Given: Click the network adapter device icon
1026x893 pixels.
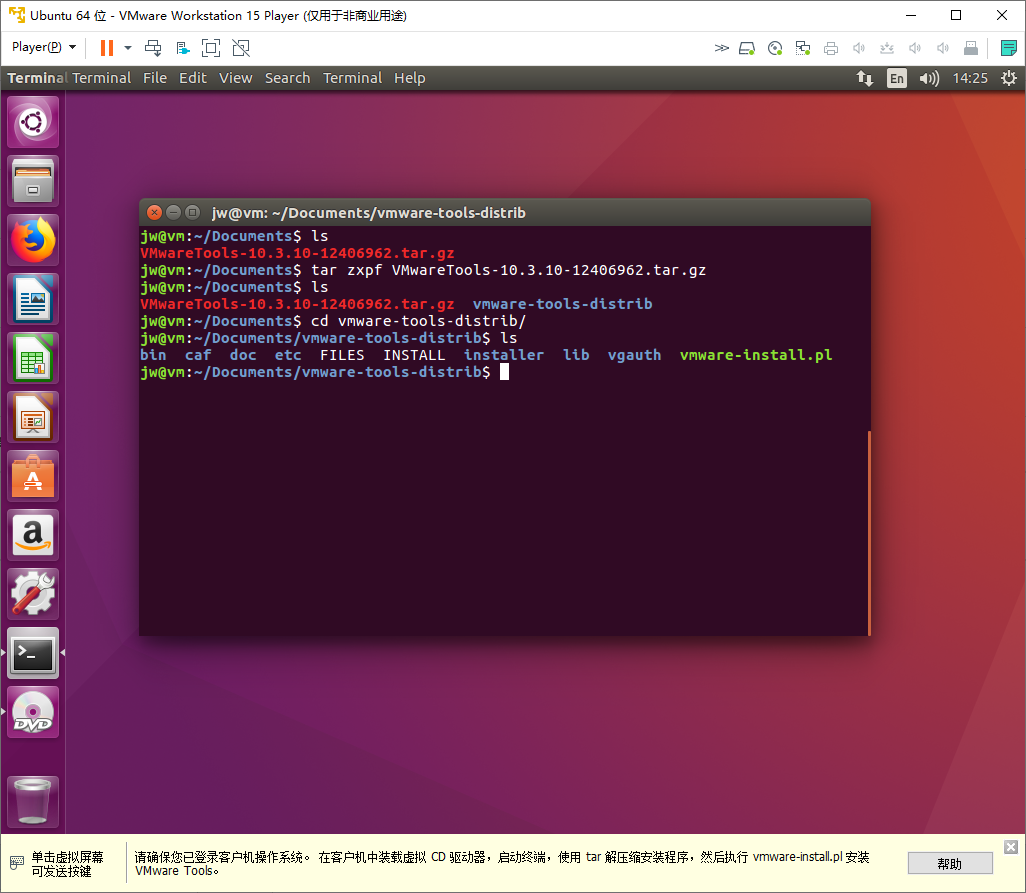Looking at the screenshot, I should click(803, 48).
